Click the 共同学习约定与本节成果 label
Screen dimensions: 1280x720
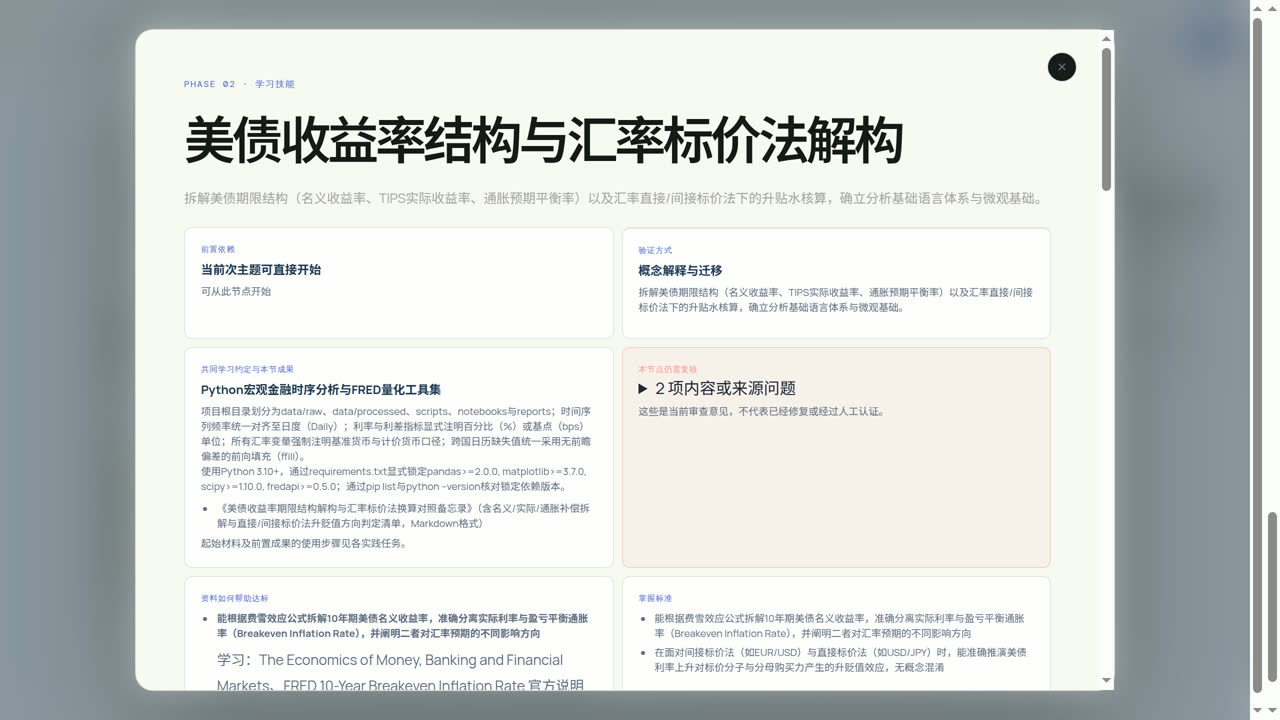point(247,369)
